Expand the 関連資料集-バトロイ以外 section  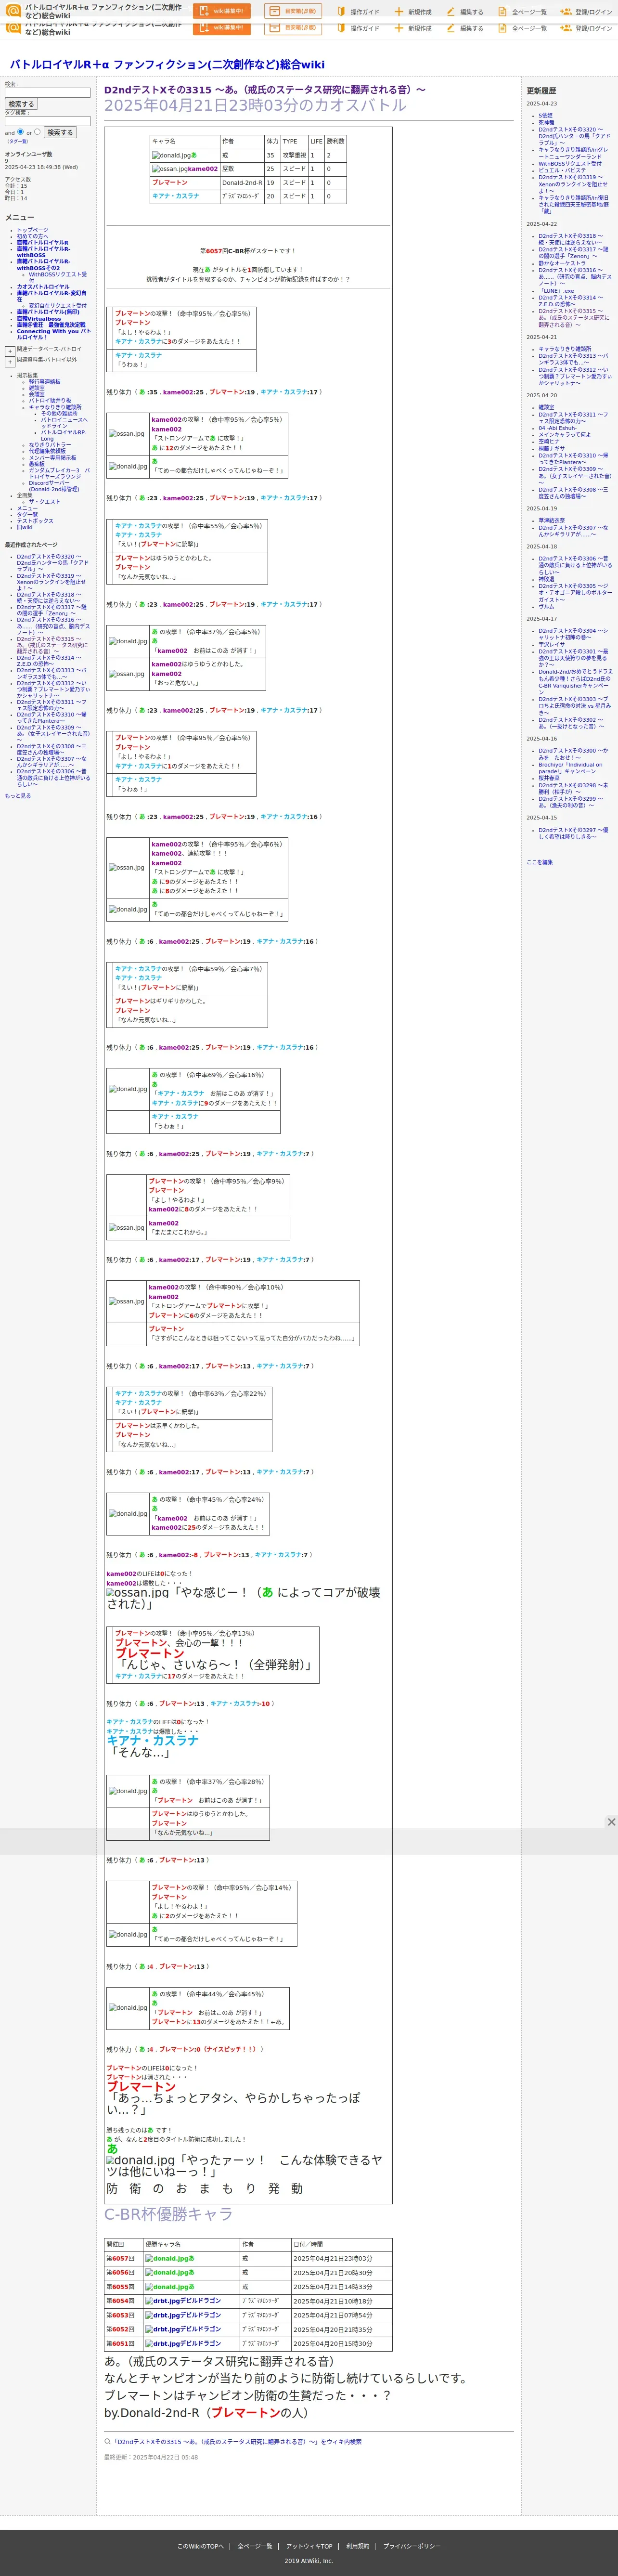coord(9,361)
